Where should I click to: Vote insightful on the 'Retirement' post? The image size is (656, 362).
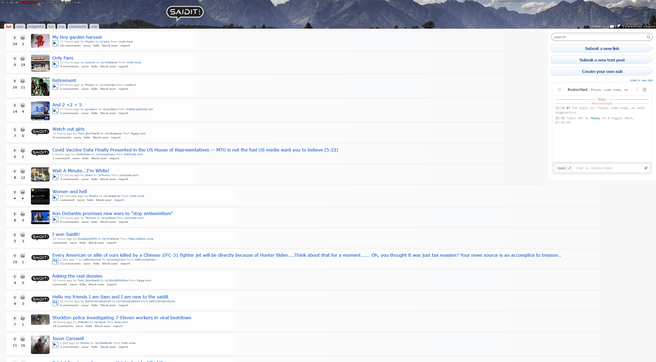(x=15, y=82)
